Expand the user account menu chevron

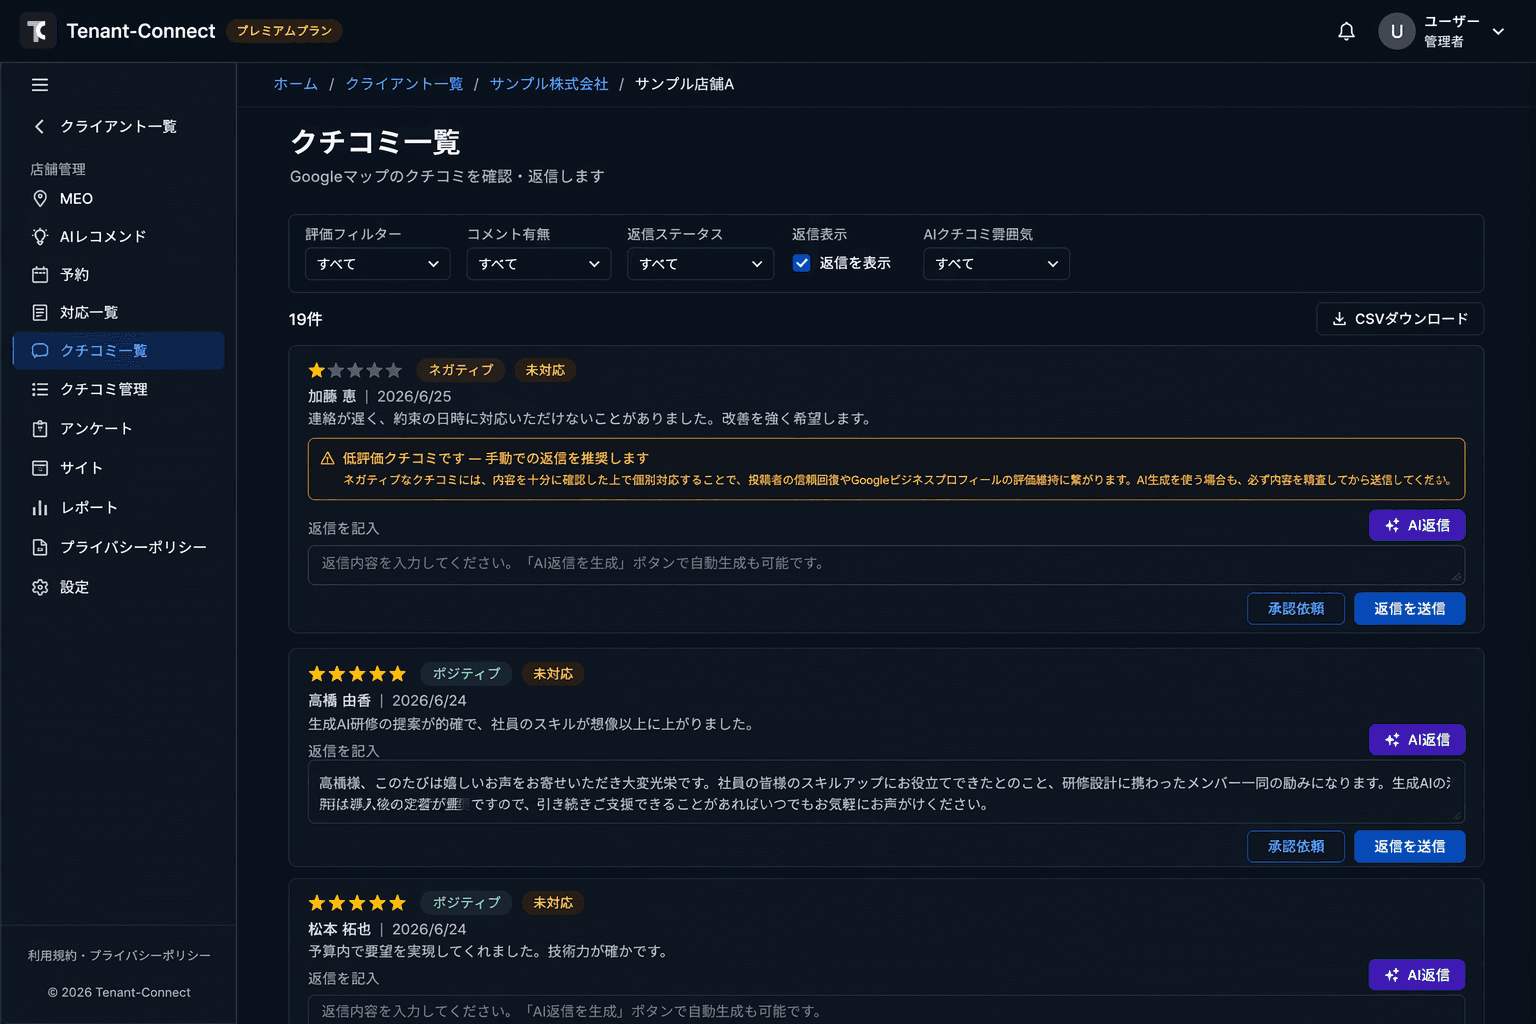1498,31
